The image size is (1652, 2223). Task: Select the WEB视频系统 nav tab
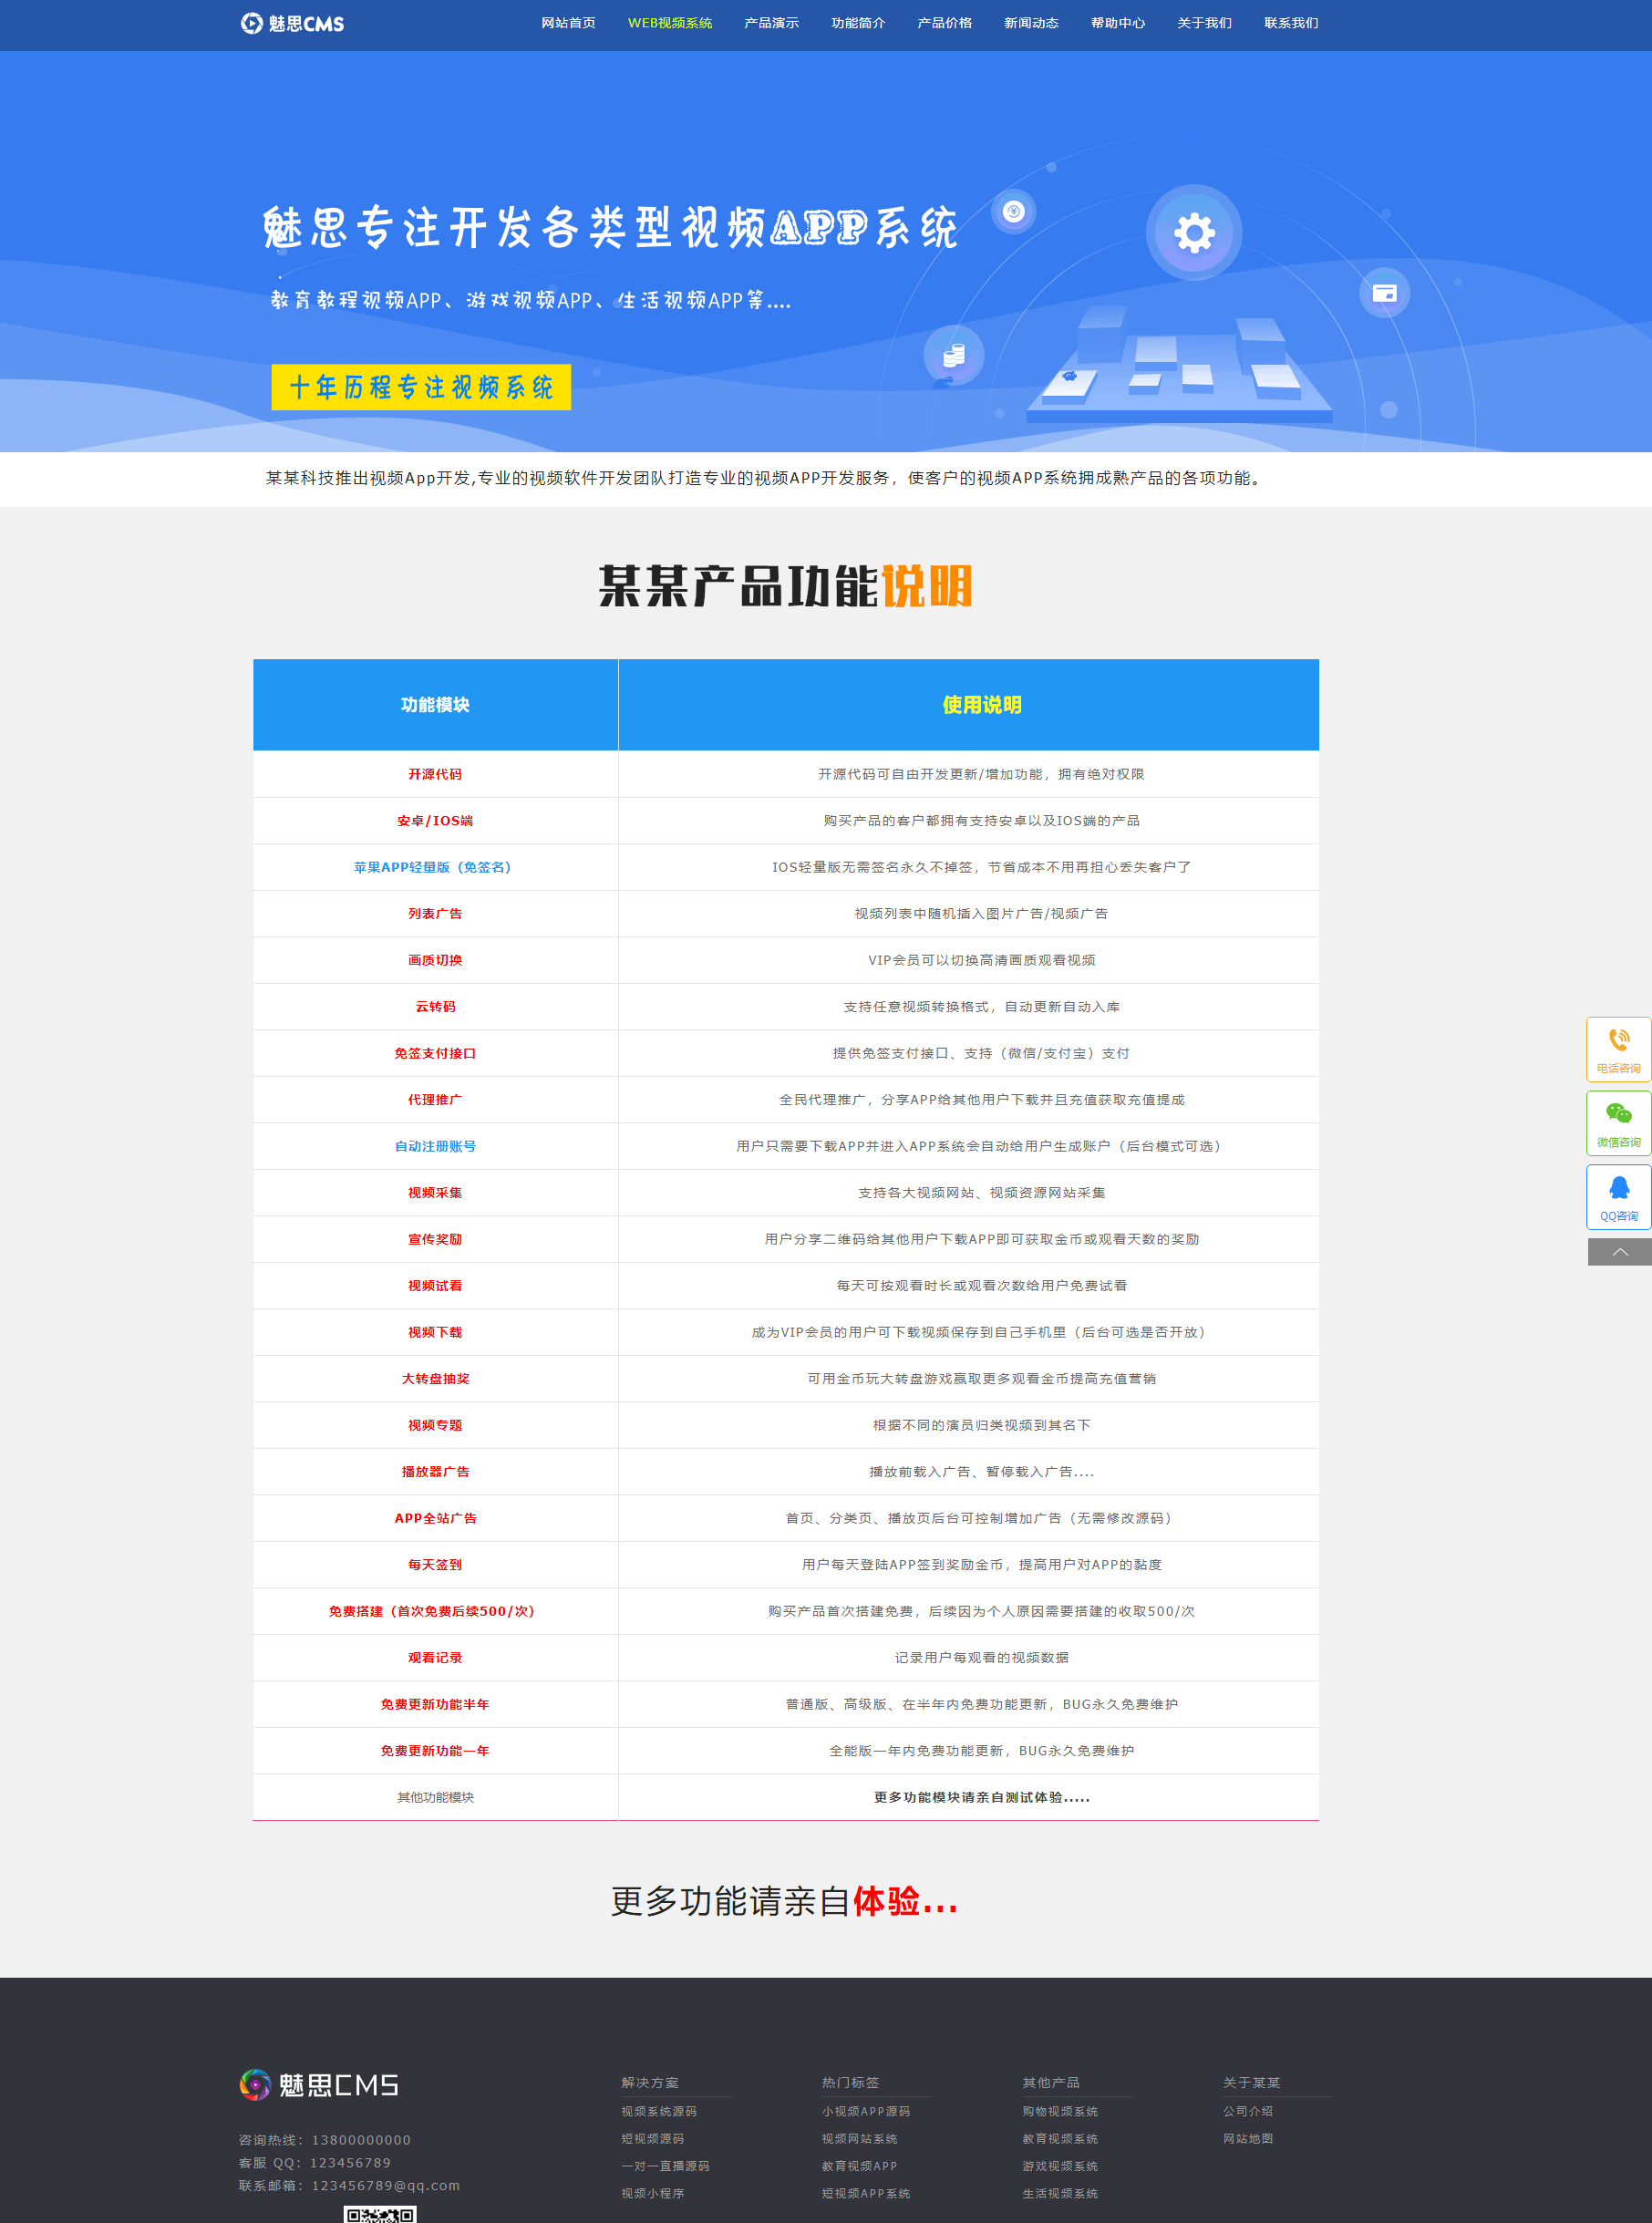coord(670,23)
